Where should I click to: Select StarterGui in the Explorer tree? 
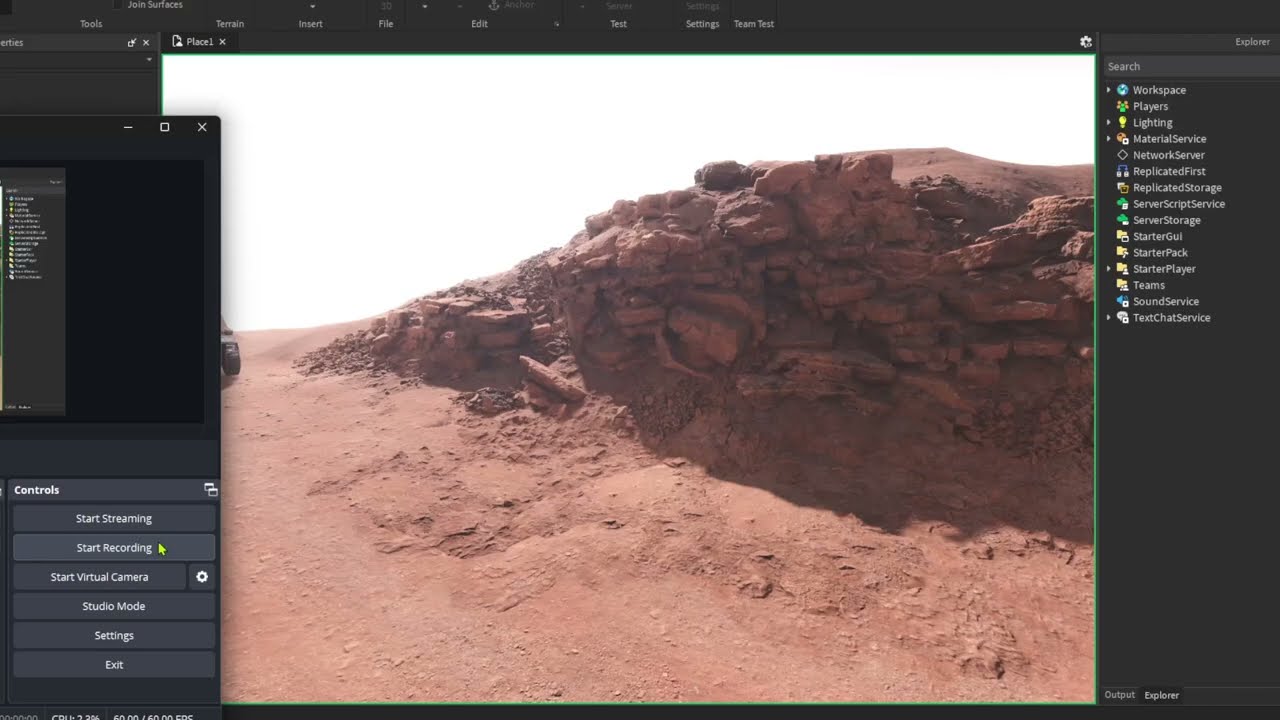click(1157, 236)
